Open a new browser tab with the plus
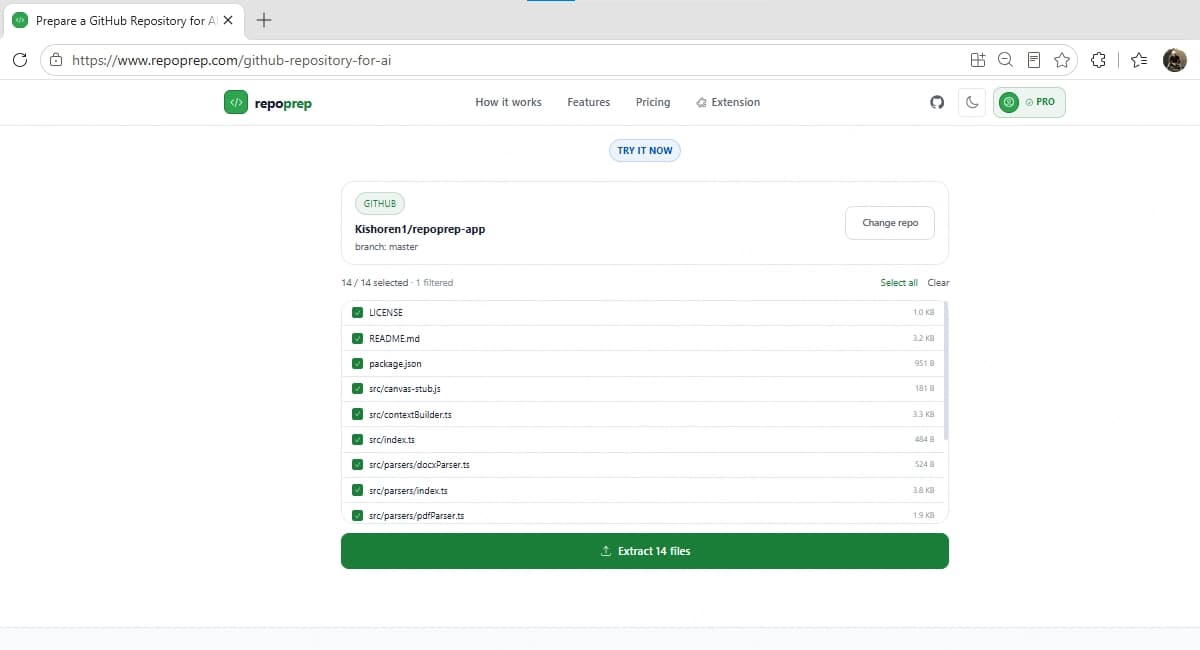 264,20
